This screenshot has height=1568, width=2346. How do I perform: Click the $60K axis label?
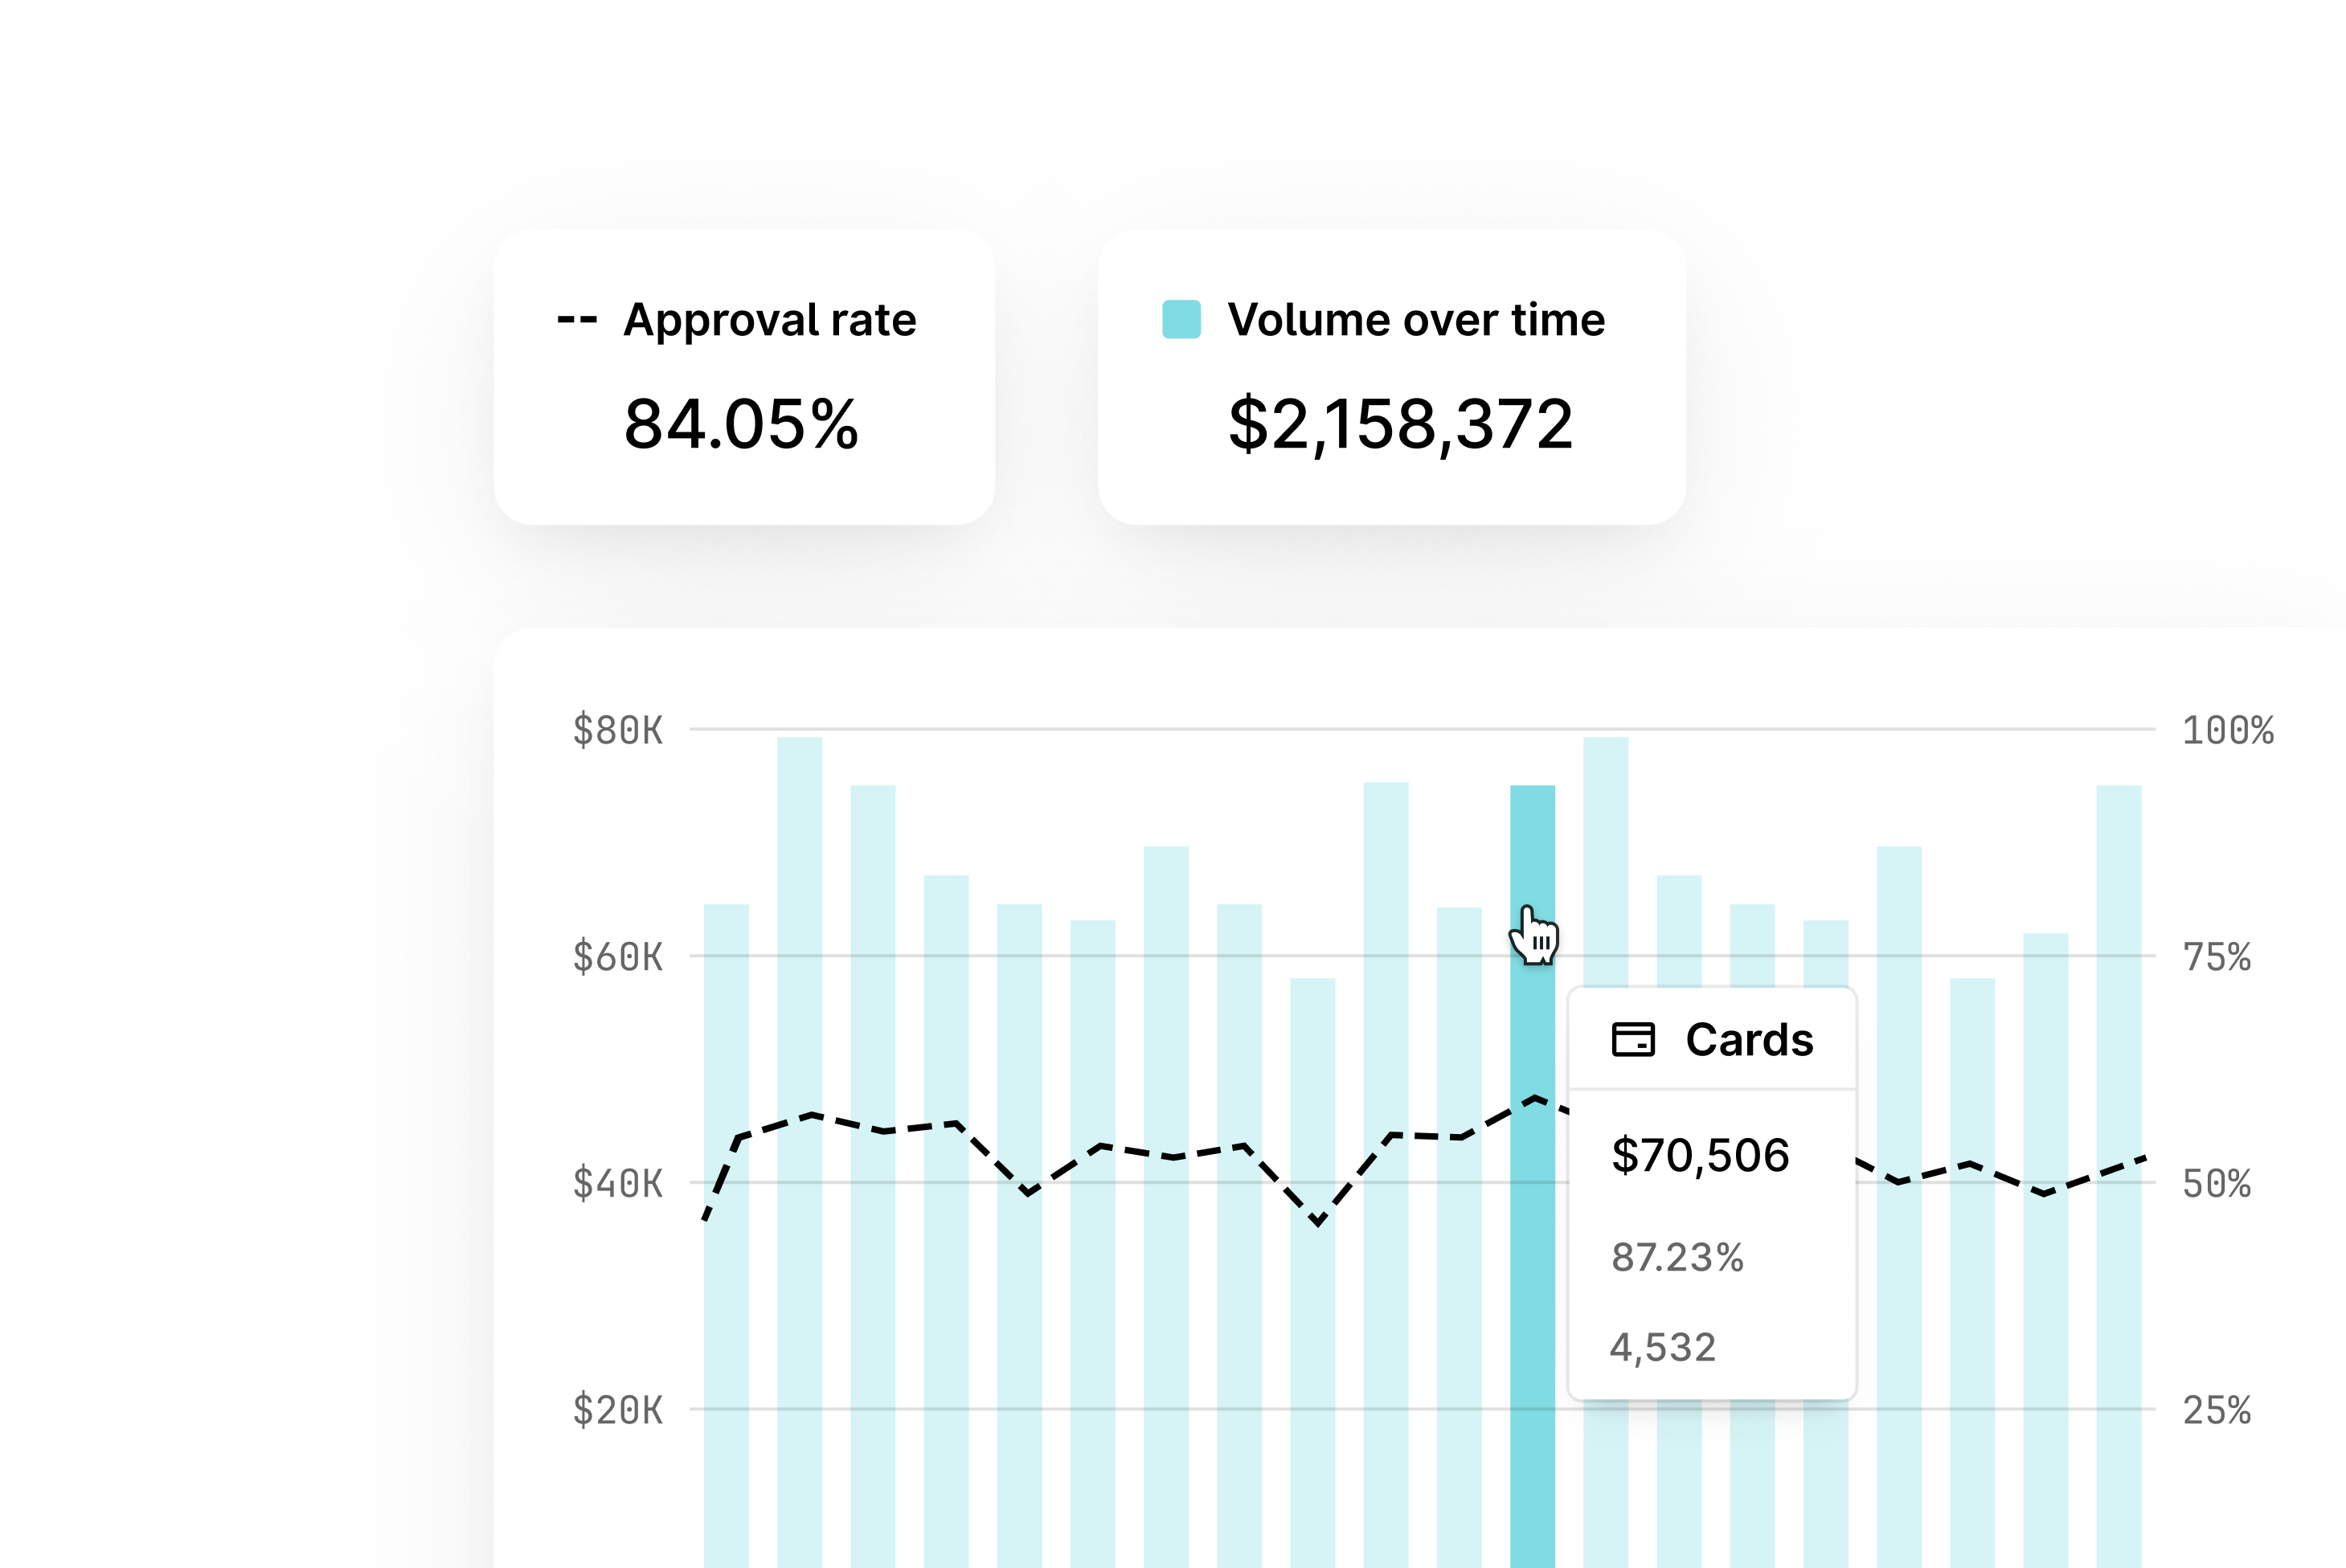[x=617, y=957]
